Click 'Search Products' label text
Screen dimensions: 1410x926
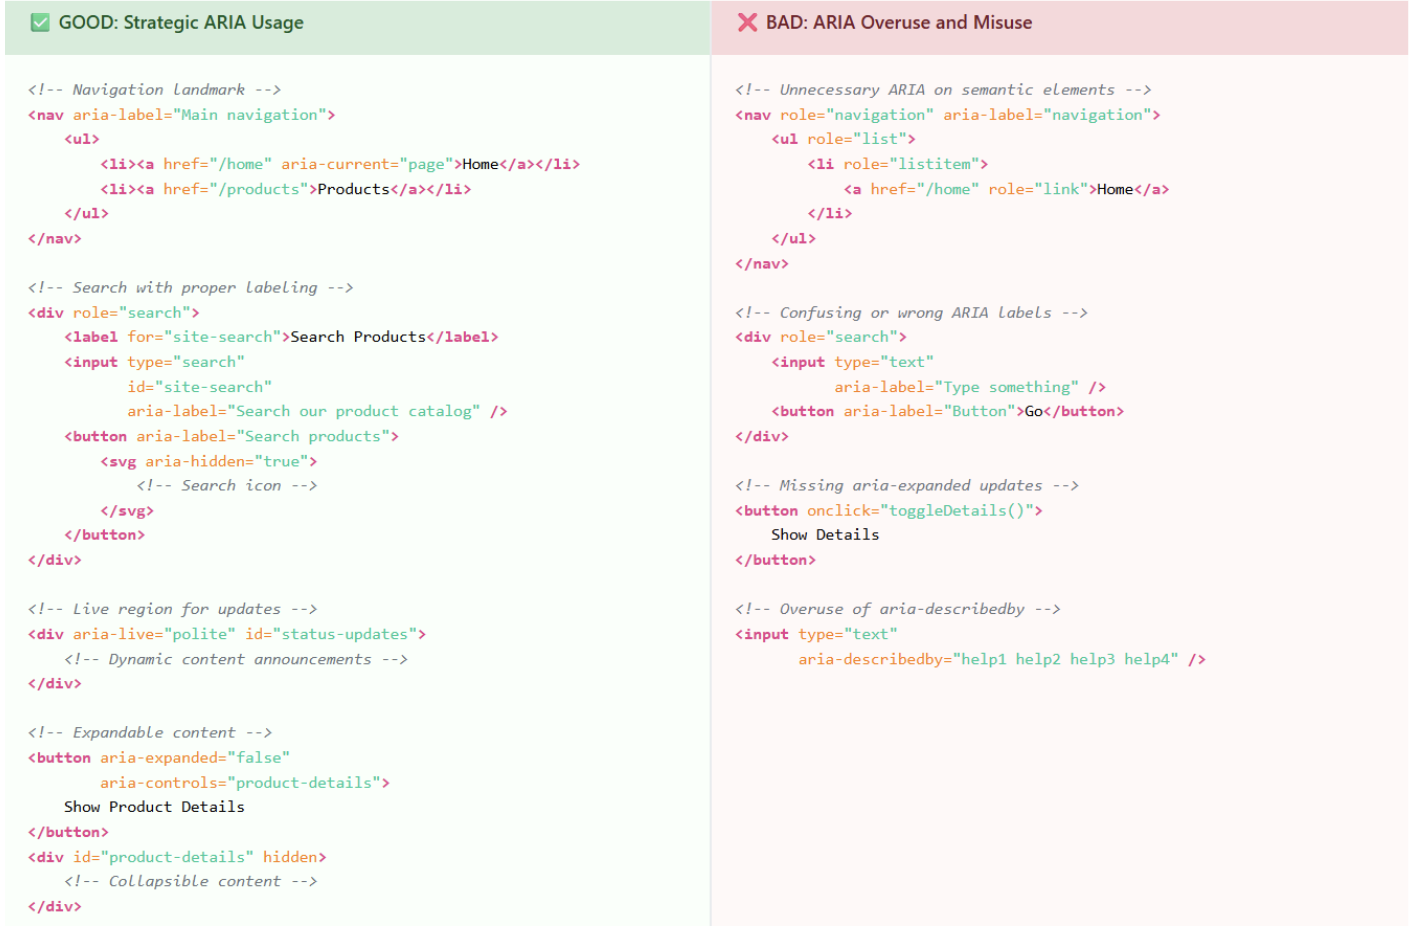tap(357, 337)
